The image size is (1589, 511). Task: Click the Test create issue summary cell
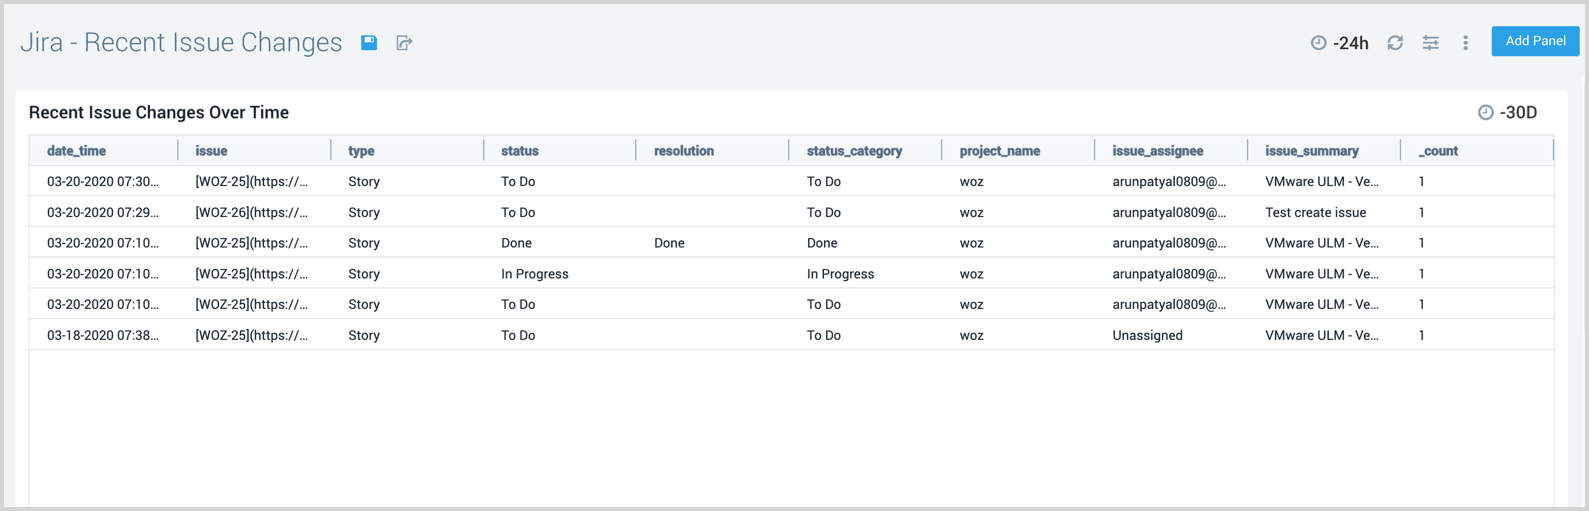click(x=1315, y=212)
